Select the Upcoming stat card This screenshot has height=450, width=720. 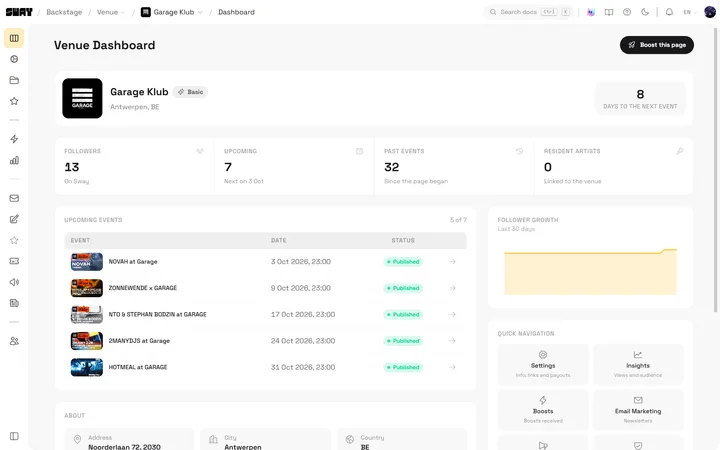(x=294, y=166)
